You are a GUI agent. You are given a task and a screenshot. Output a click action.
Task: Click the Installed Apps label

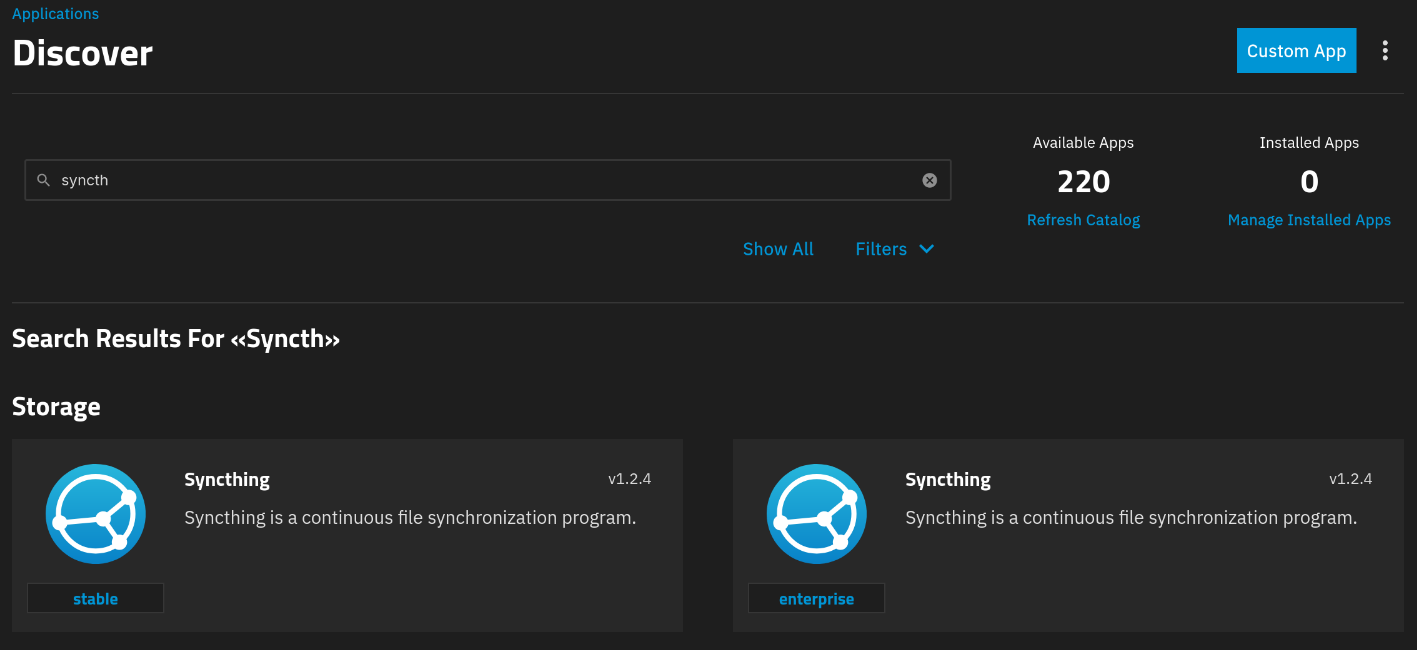1309,143
